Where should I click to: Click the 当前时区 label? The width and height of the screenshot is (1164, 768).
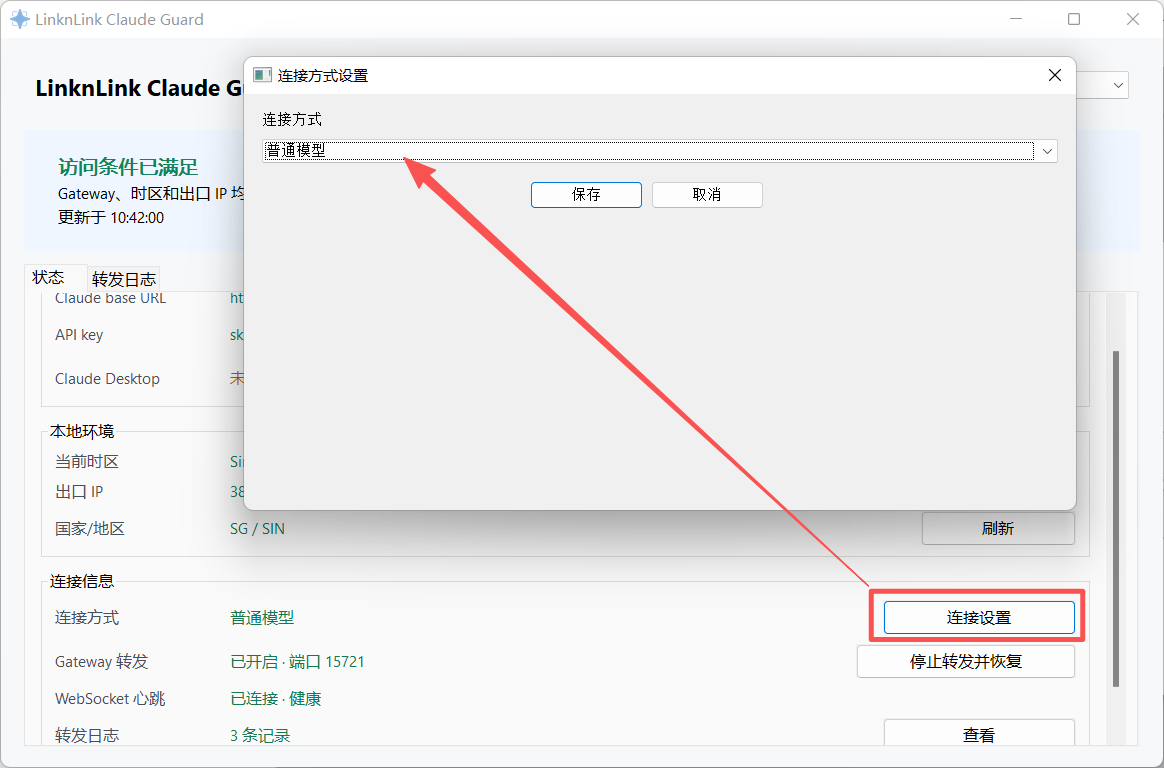(x=87, y=462)
